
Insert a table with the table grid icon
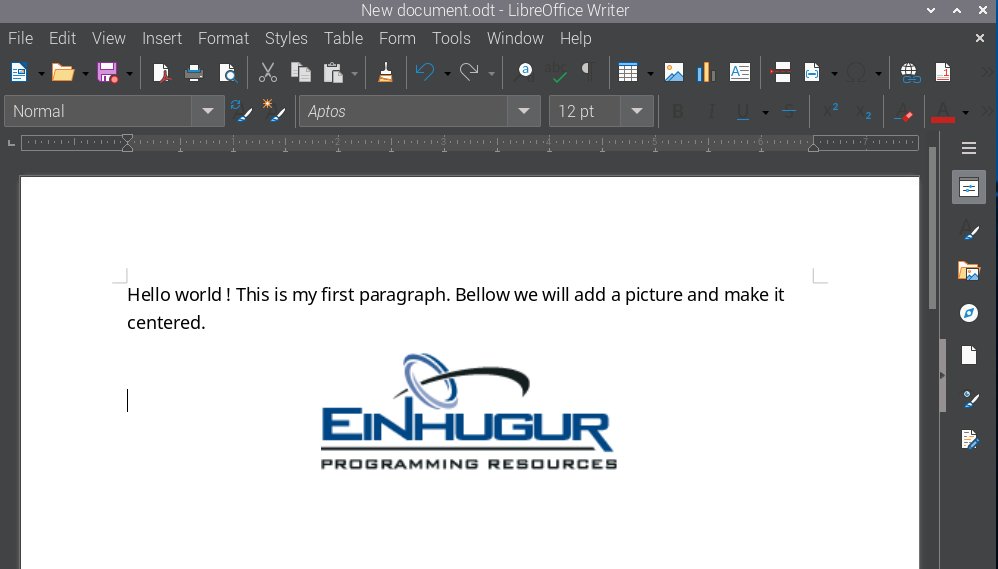pos(628,73)
